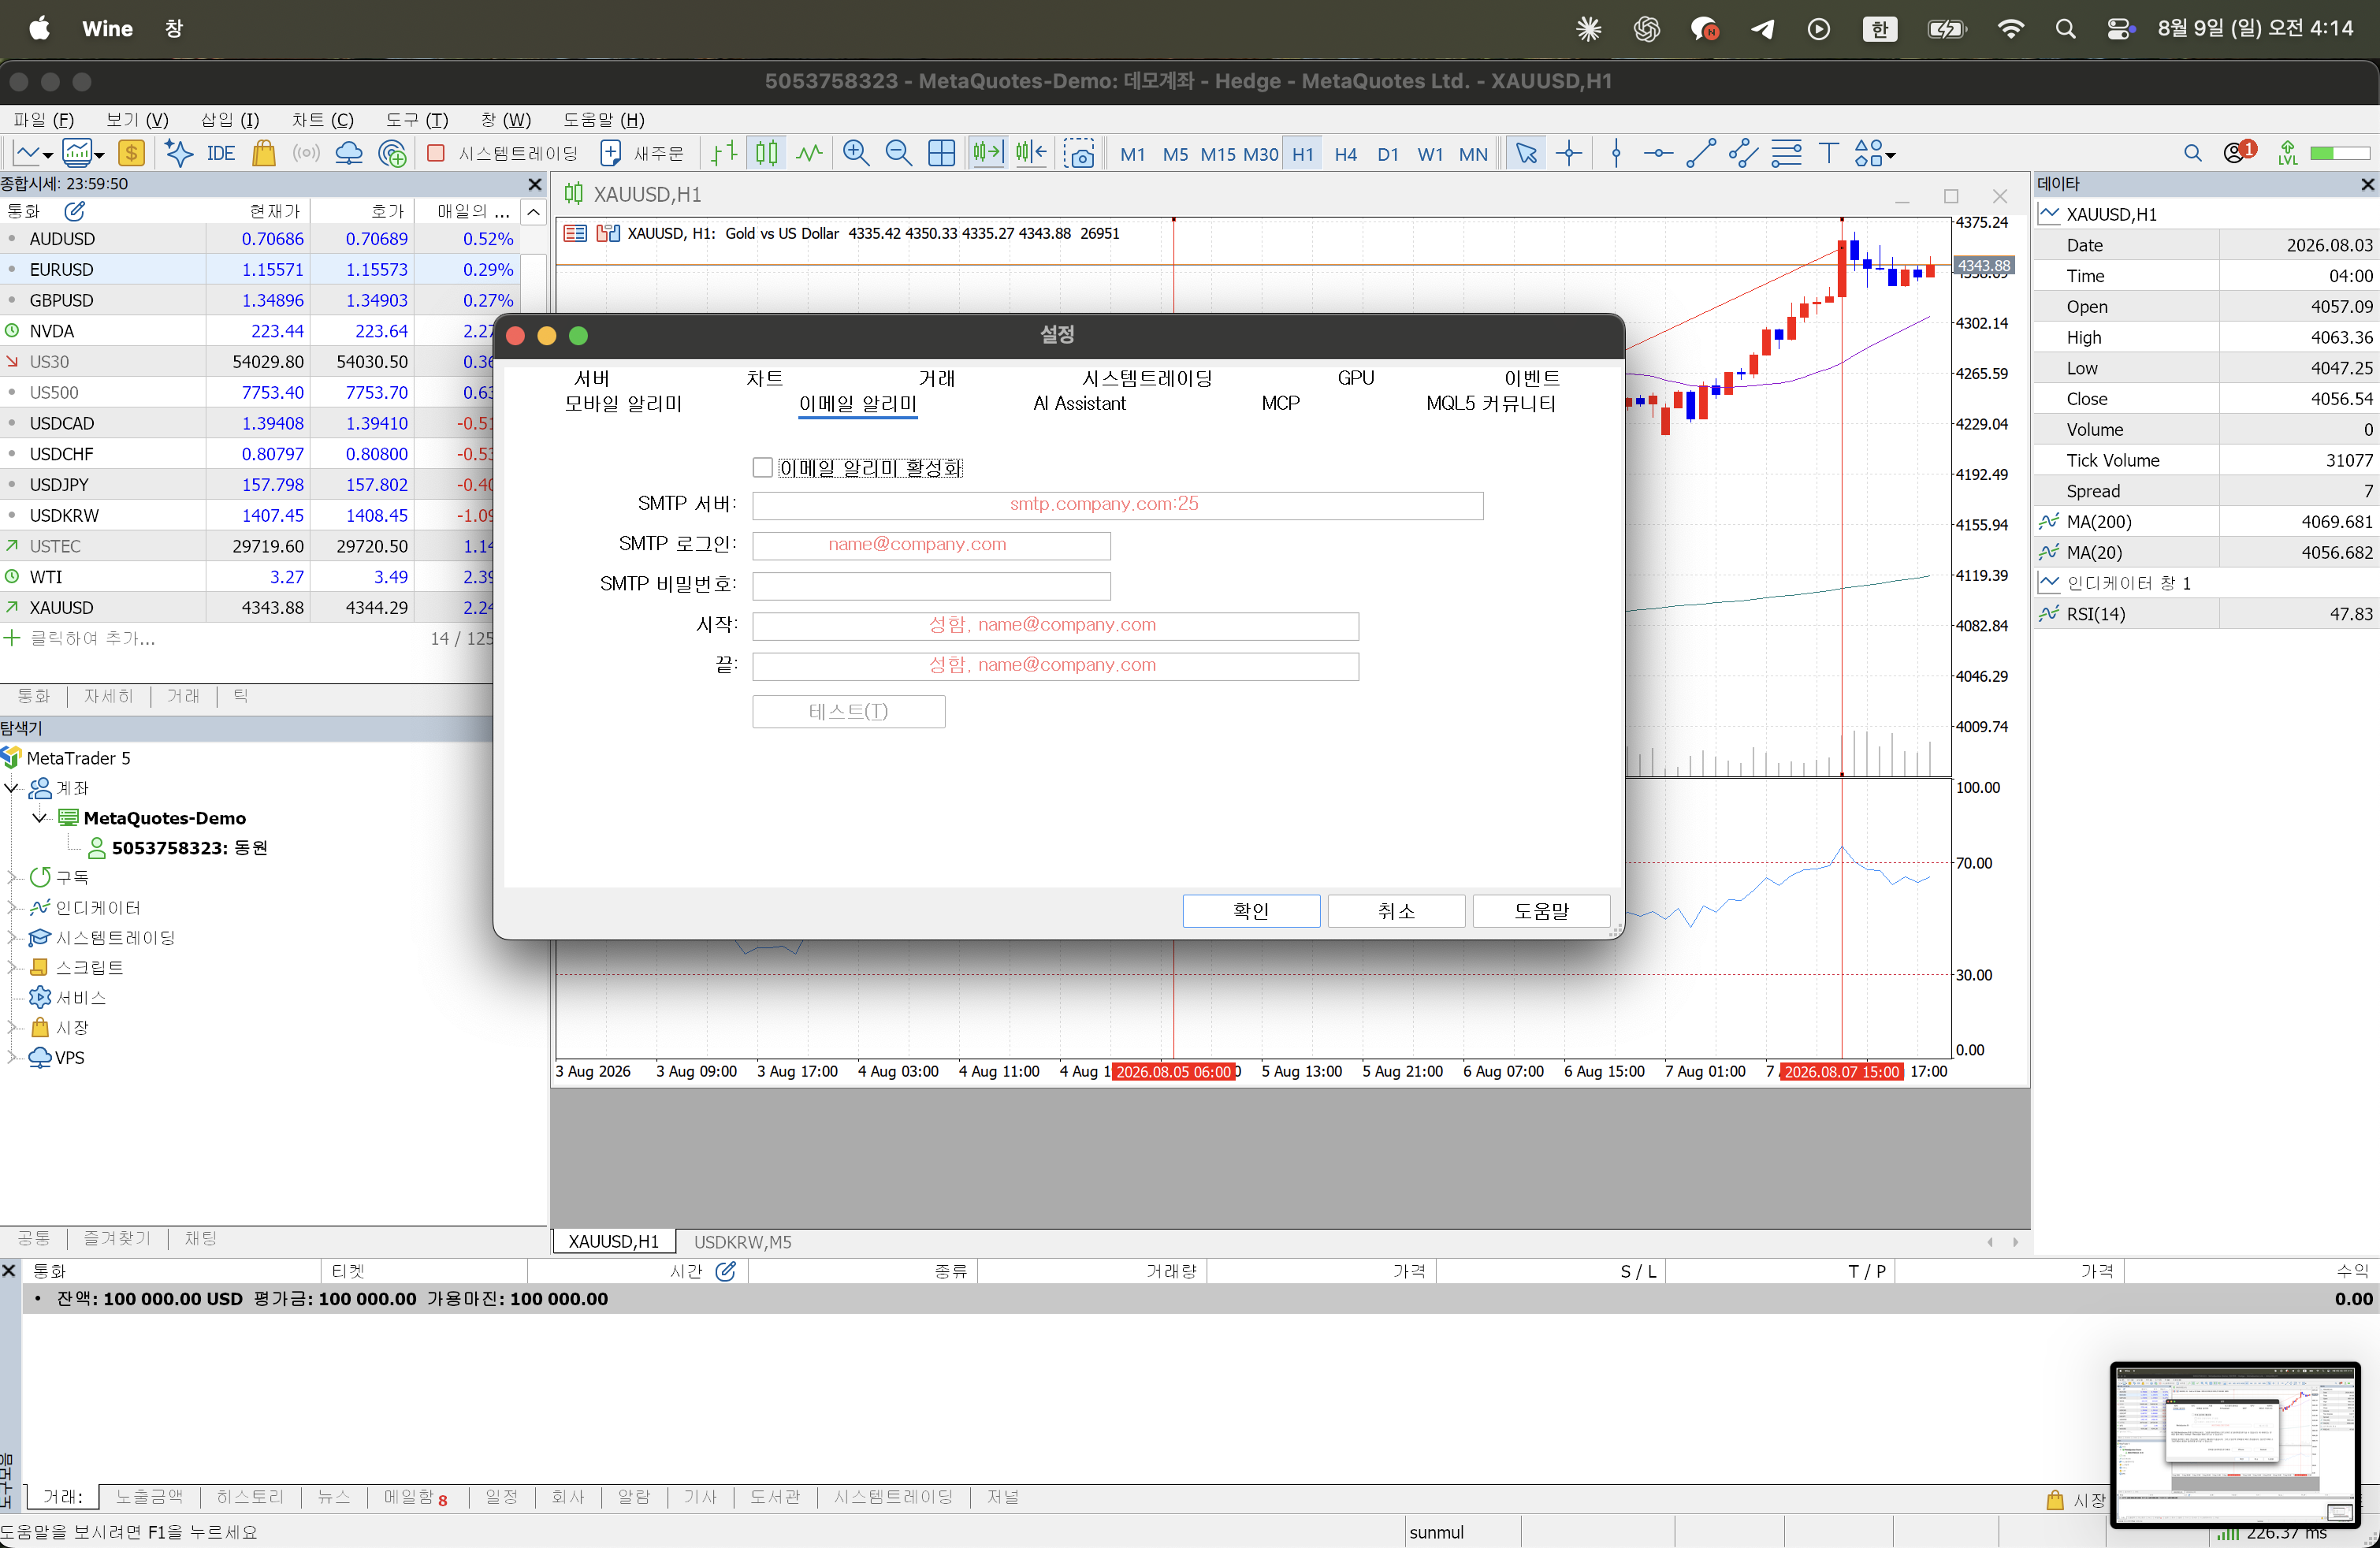Screen dimensions: 2380x1548
Task: Toggle chart autoscroll to latest bar
Action: click(x=987, y=153)
